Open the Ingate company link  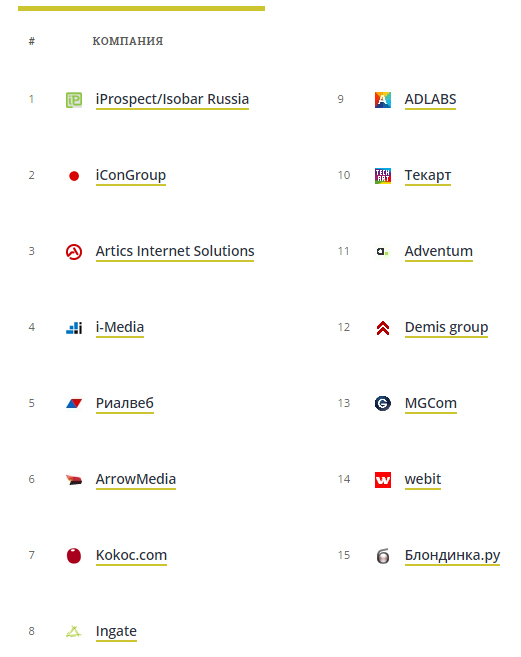coord(116,631)
